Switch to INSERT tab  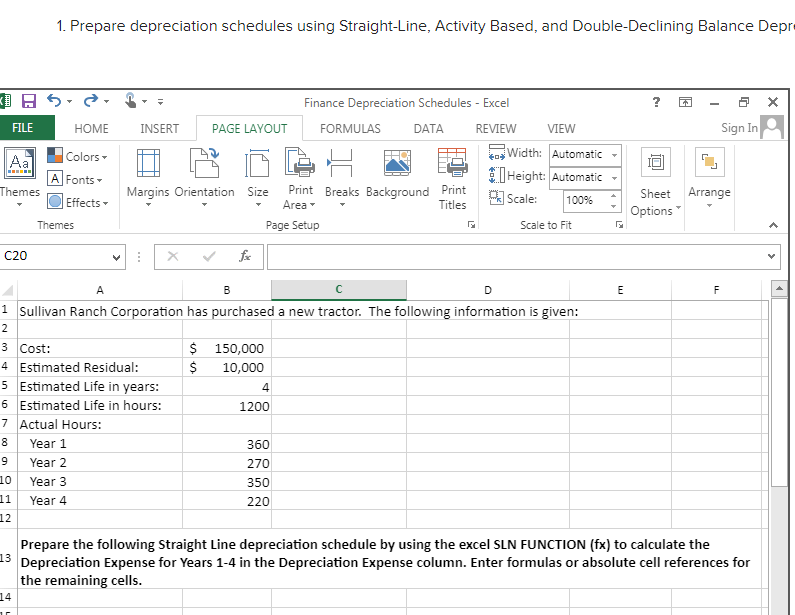(159, 129)
